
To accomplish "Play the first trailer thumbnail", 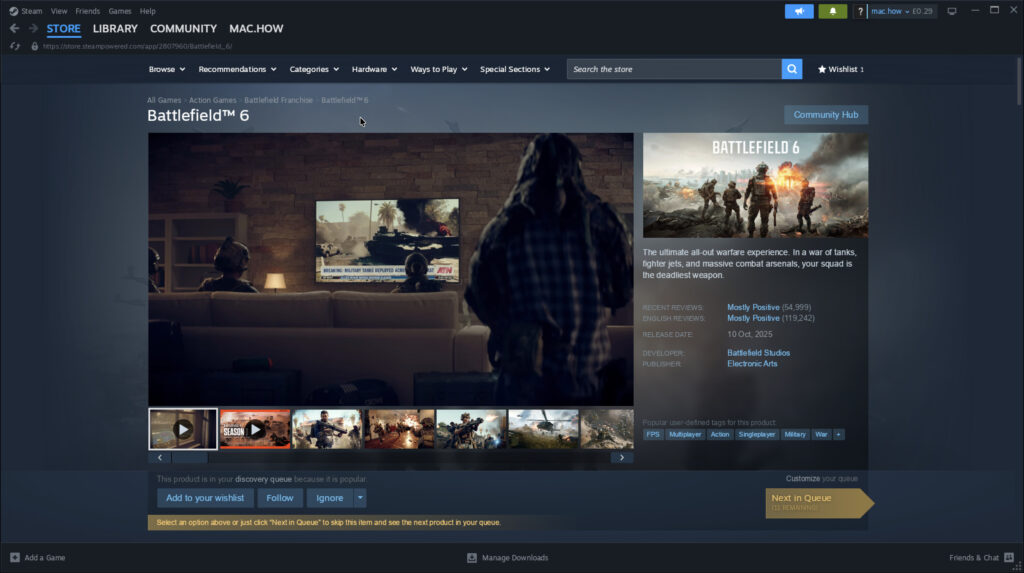I will coord(183,429).
